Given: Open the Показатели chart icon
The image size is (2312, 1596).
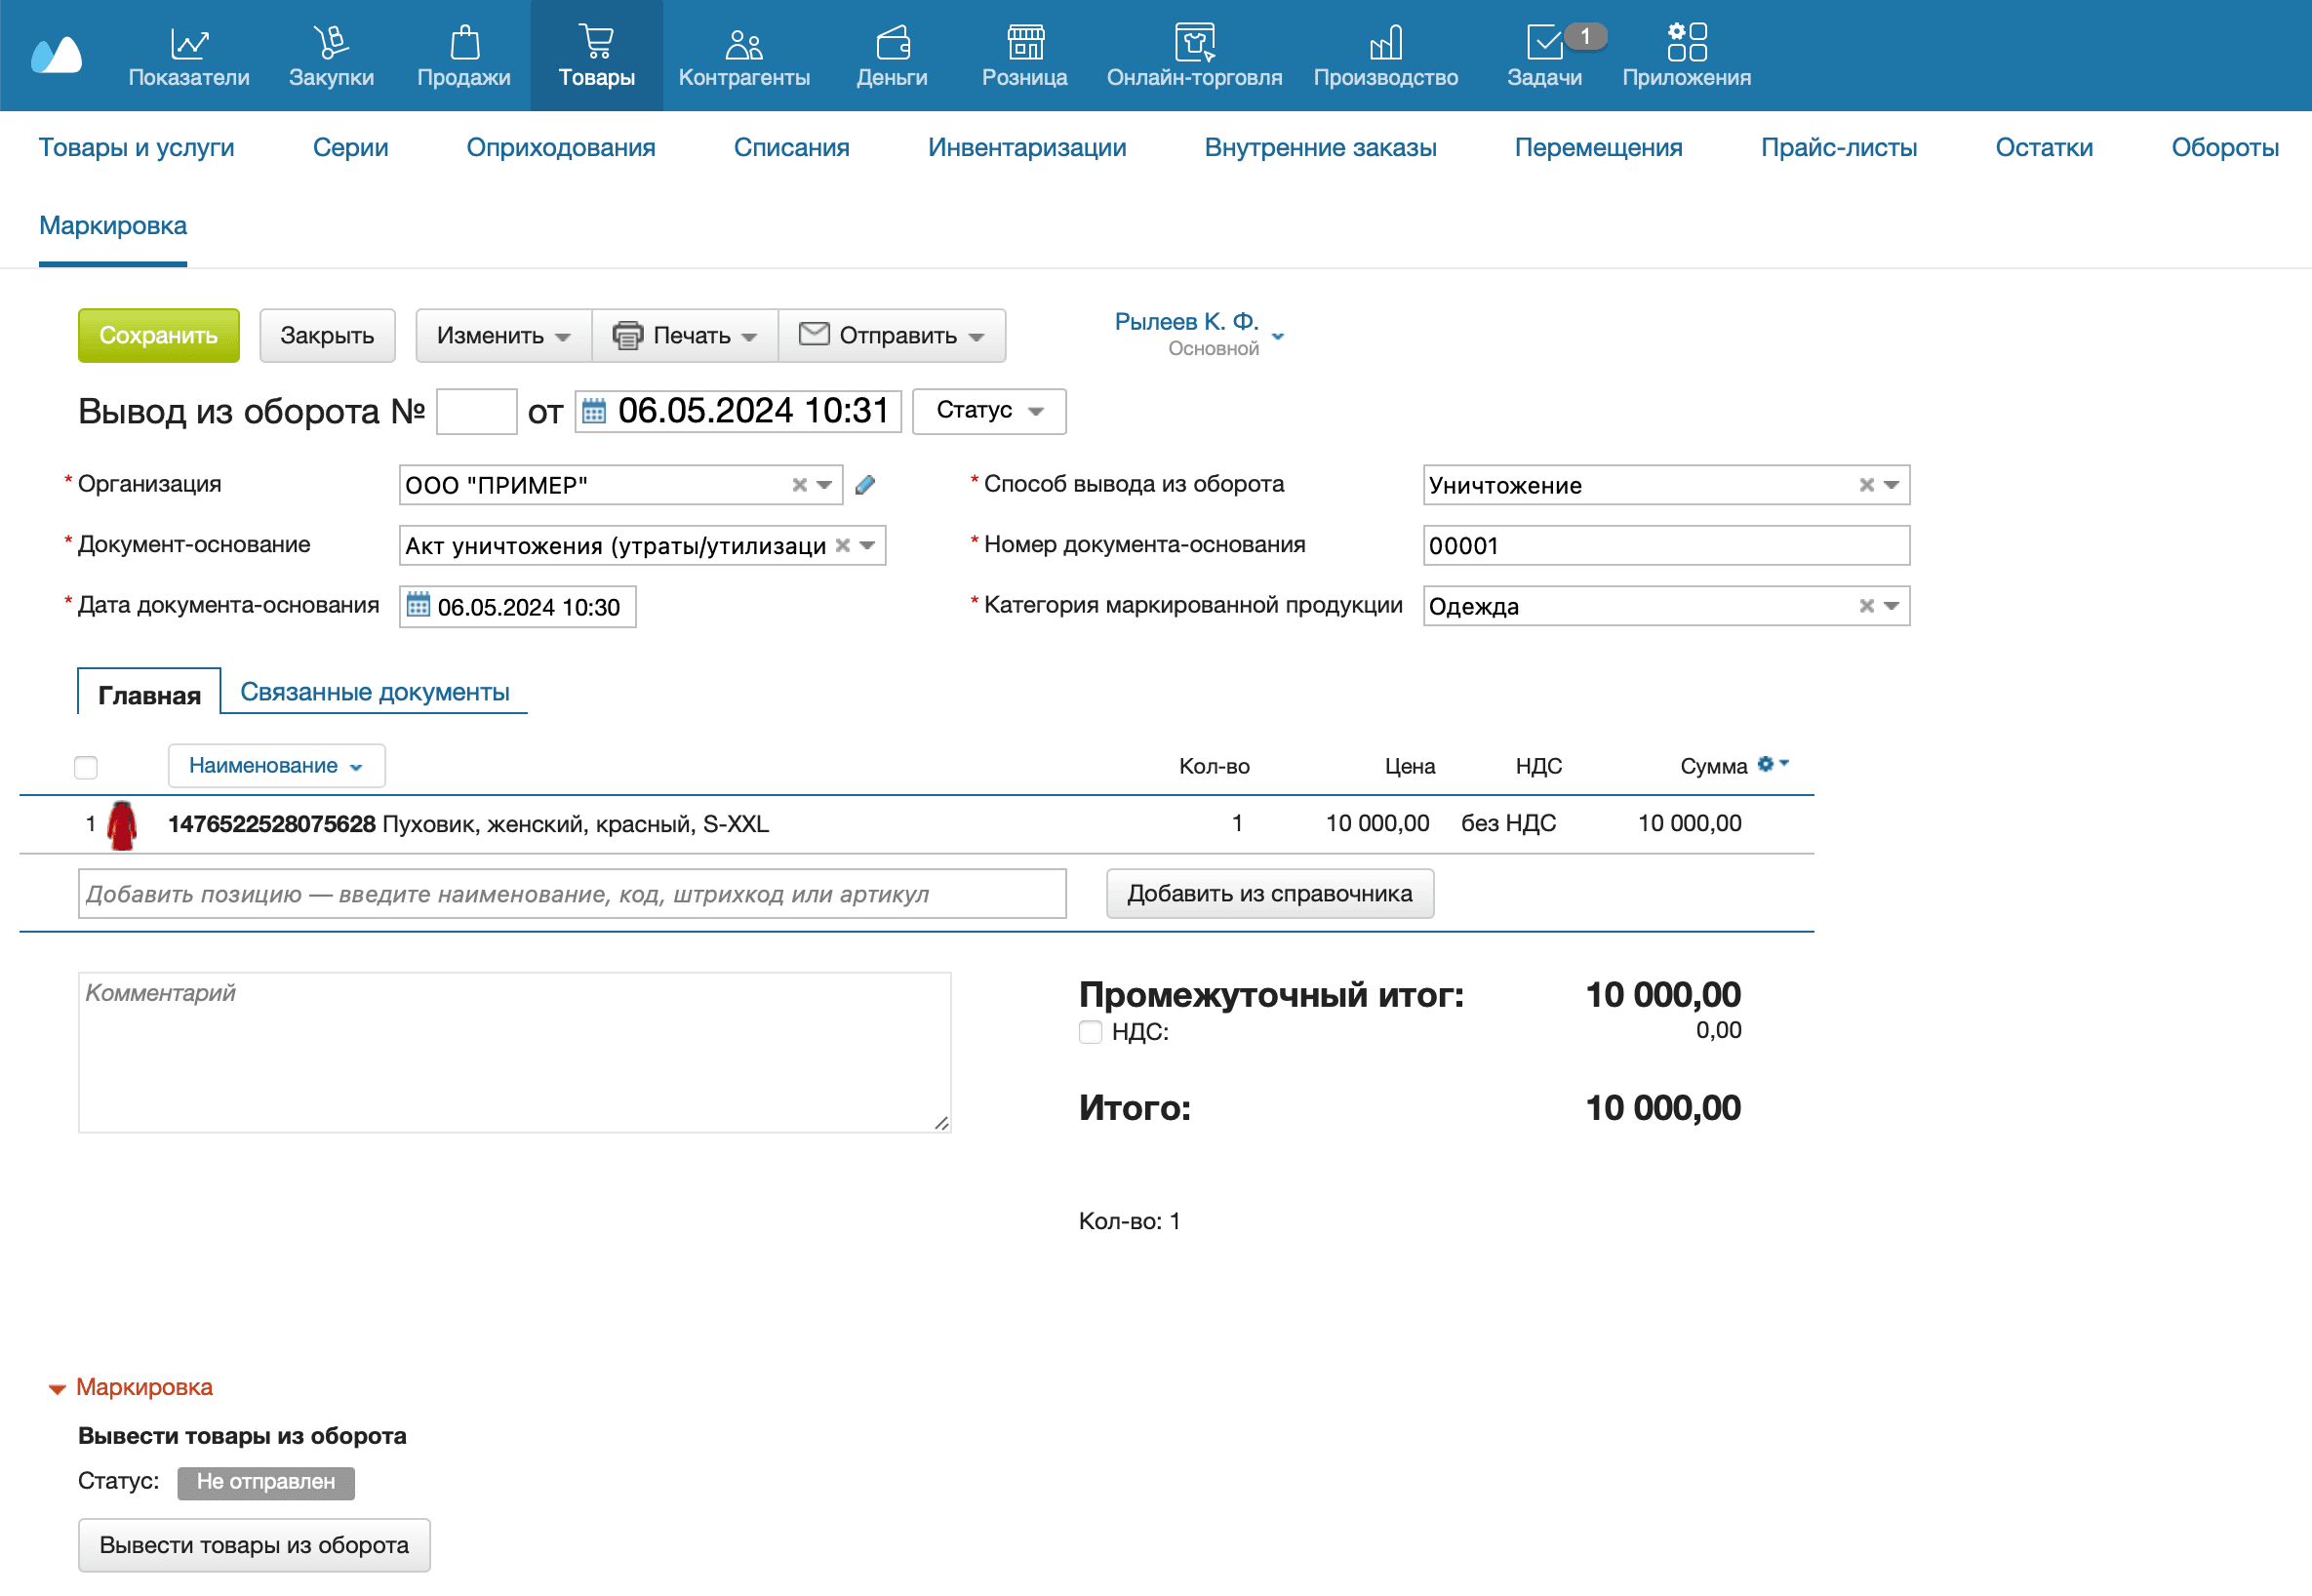Looking at the screenshot, I should click(188, 43).
